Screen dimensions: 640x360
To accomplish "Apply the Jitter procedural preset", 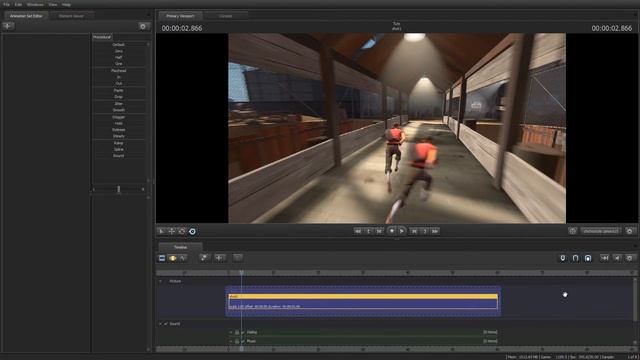I will [x=118, y=104].
